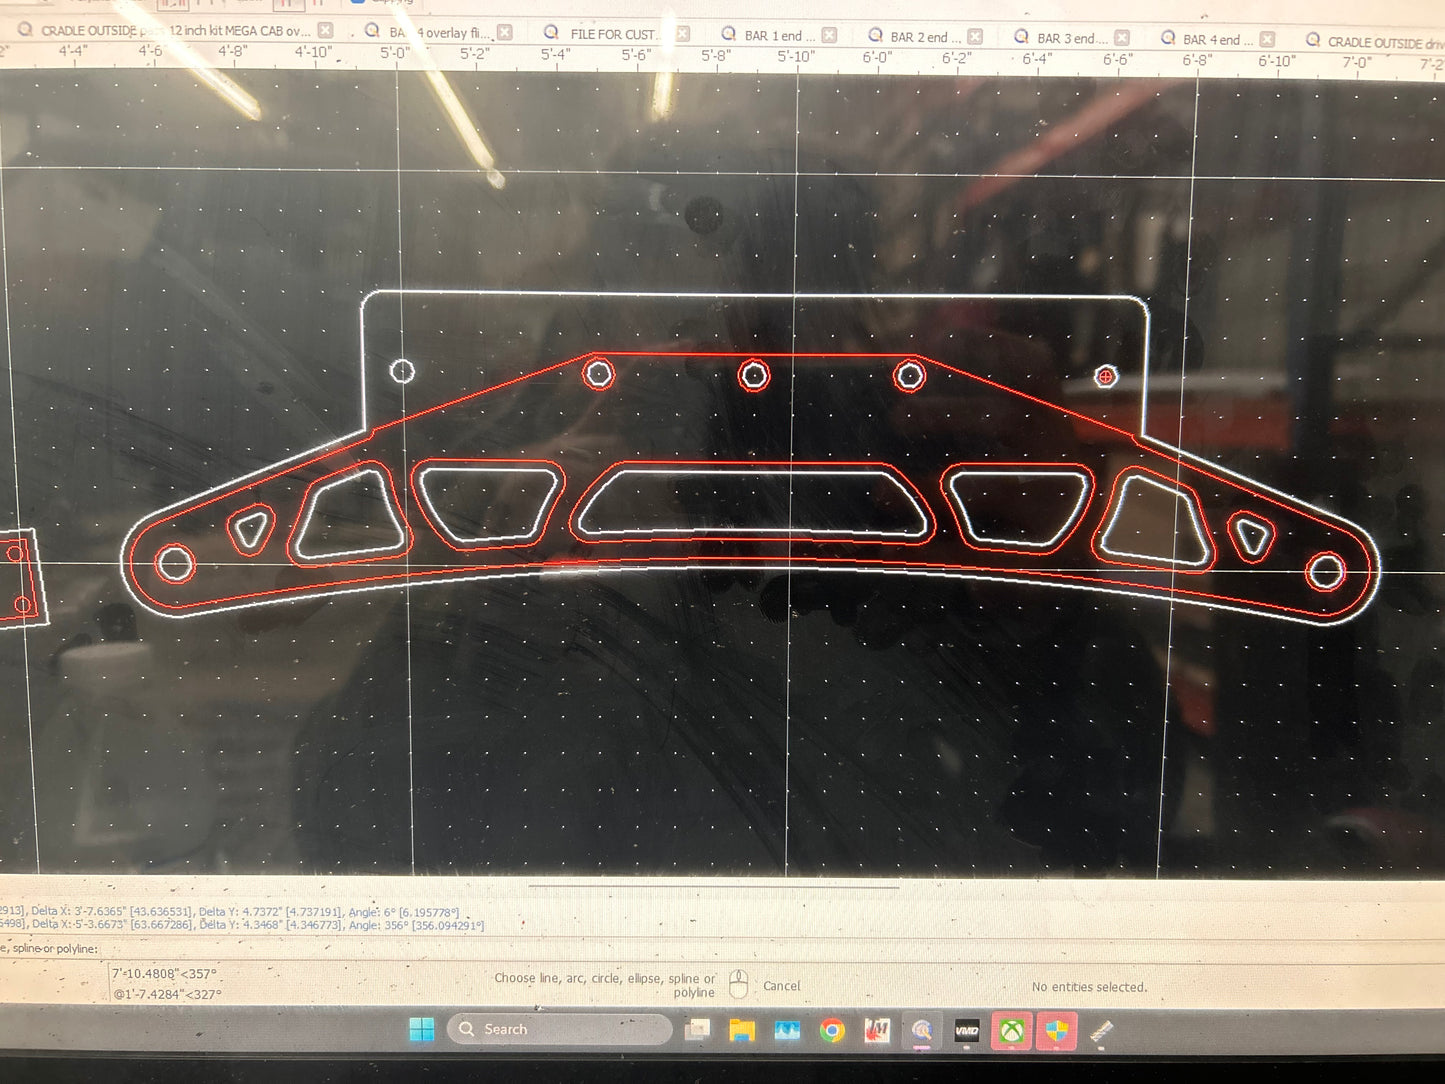
Task: Open Windows Security shield in the taskbar
Action: coord(1057,1030)
